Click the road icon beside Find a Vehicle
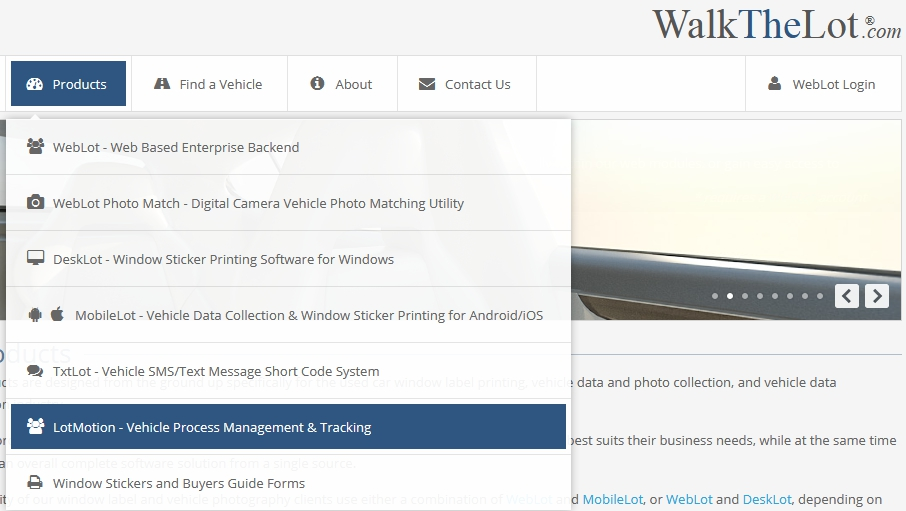 (x=162, y=84)
